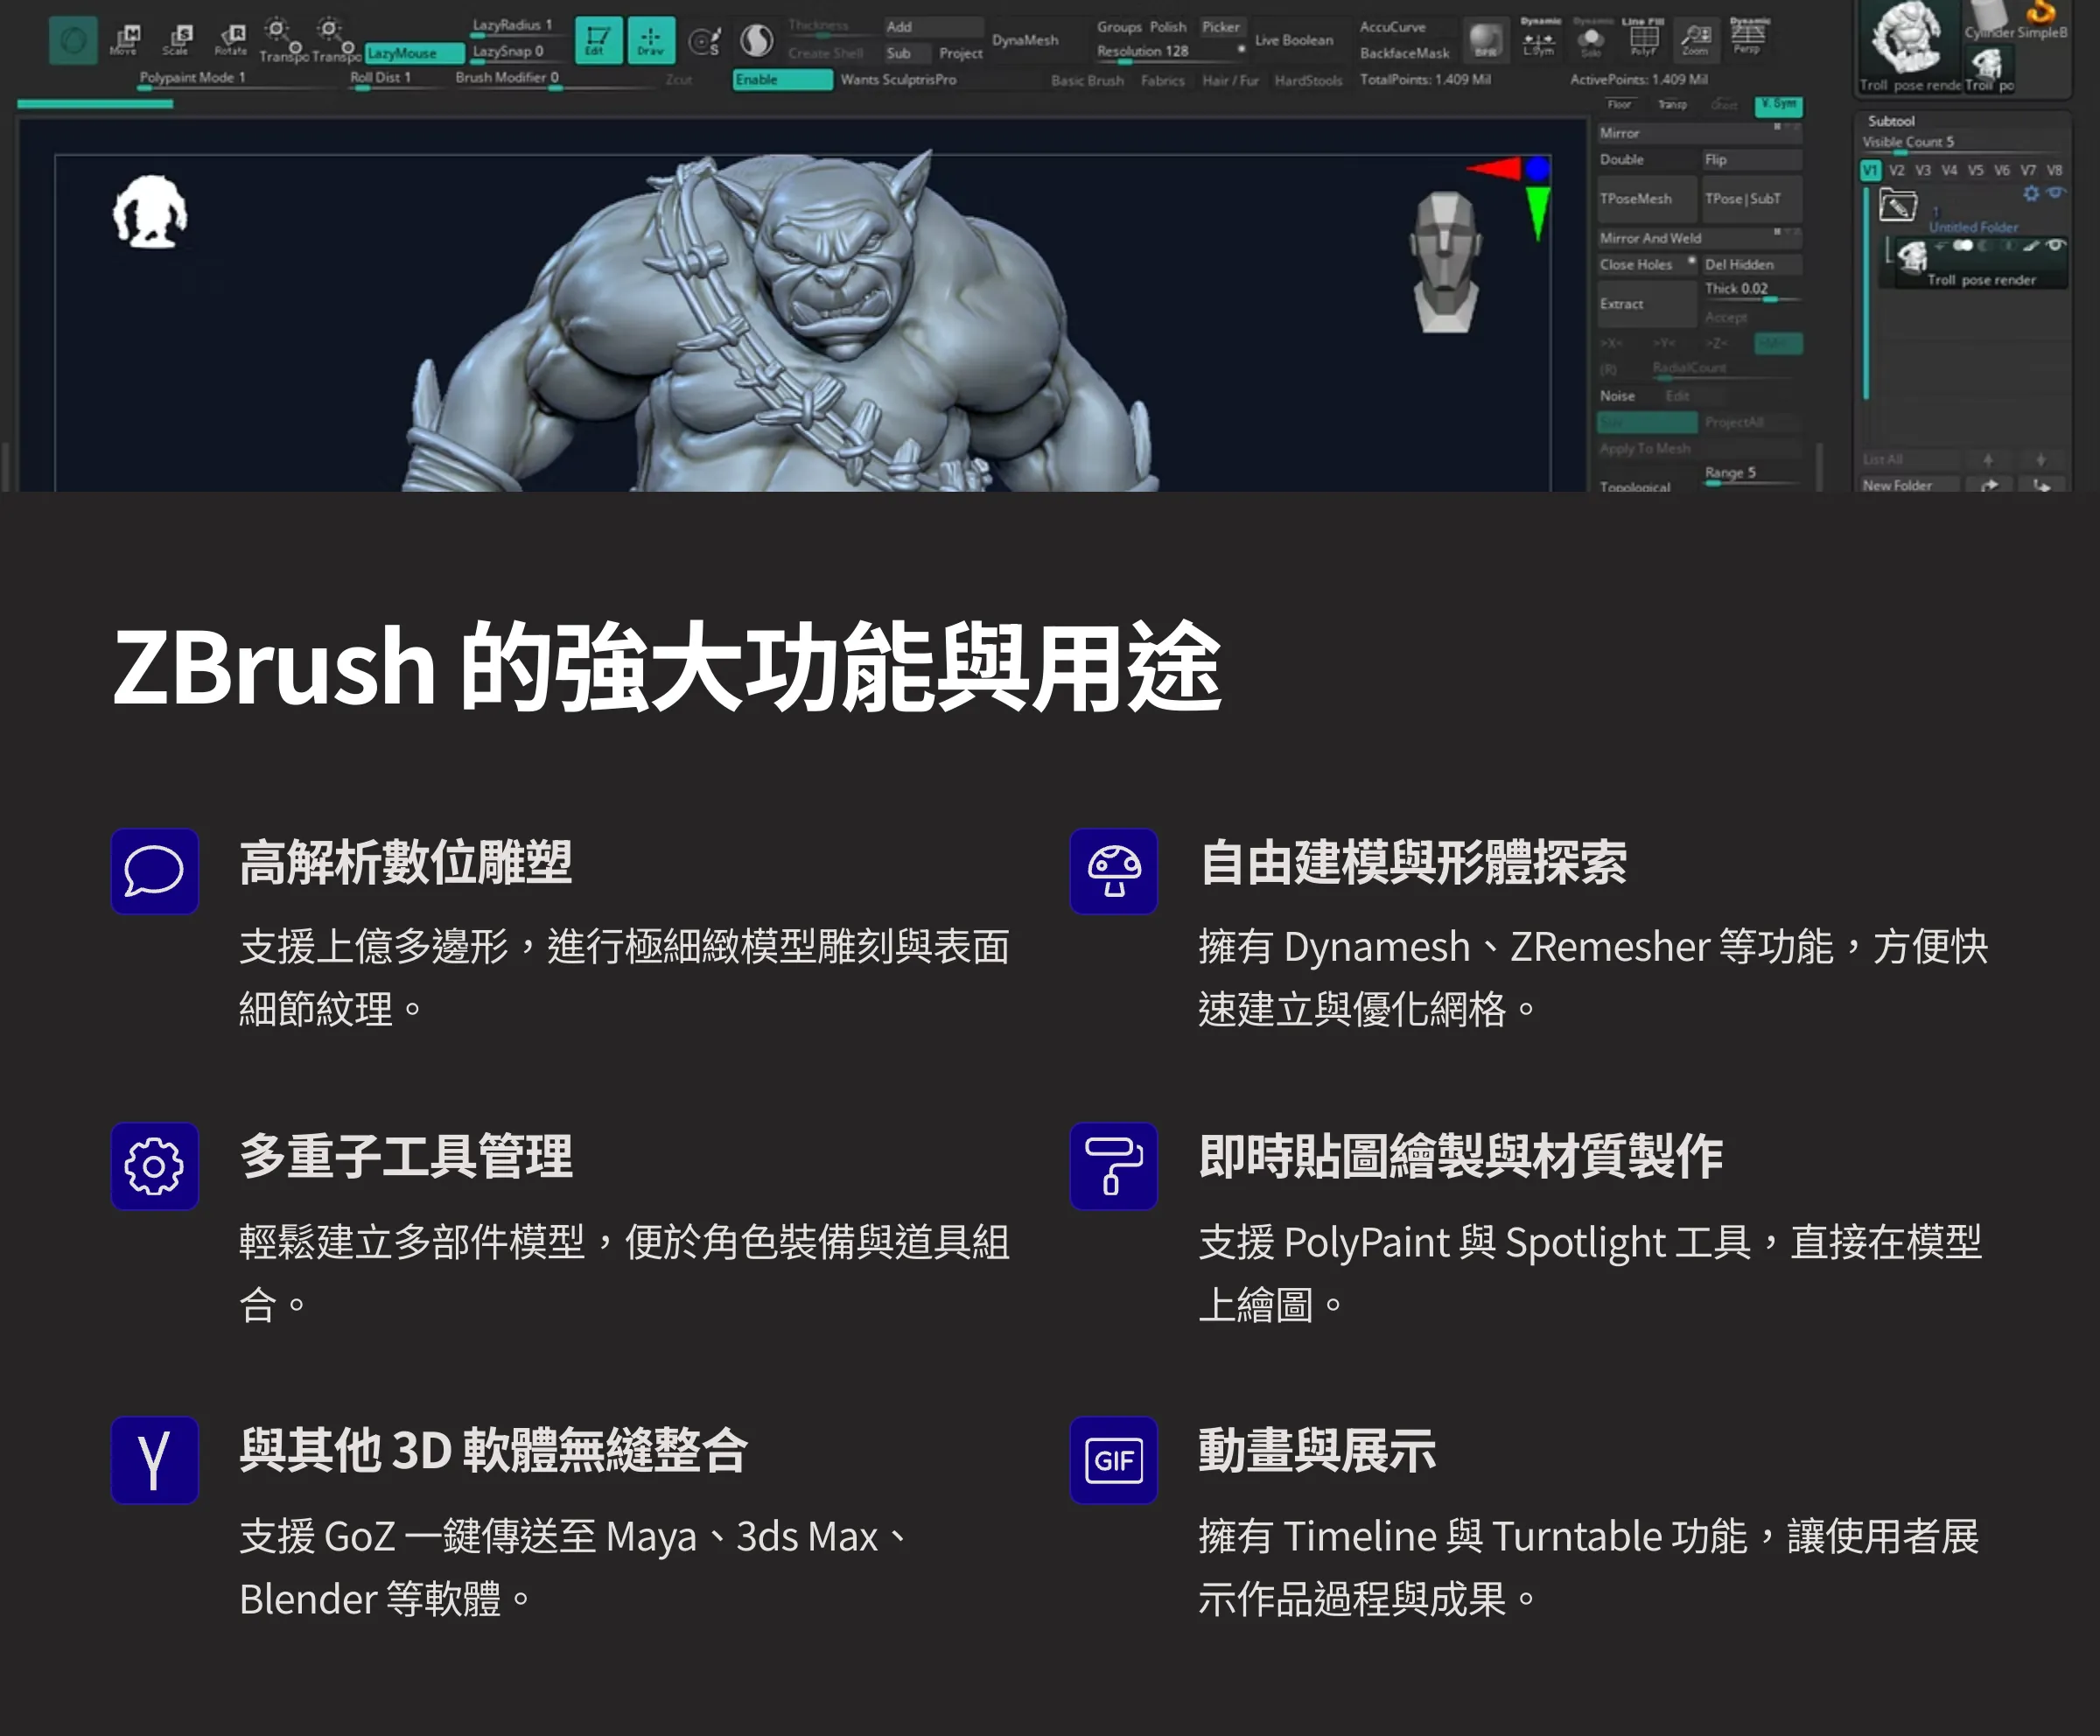Click the brush target icon beside Draw
This screenshot has width=2100, height=1736.
(704, 41)
